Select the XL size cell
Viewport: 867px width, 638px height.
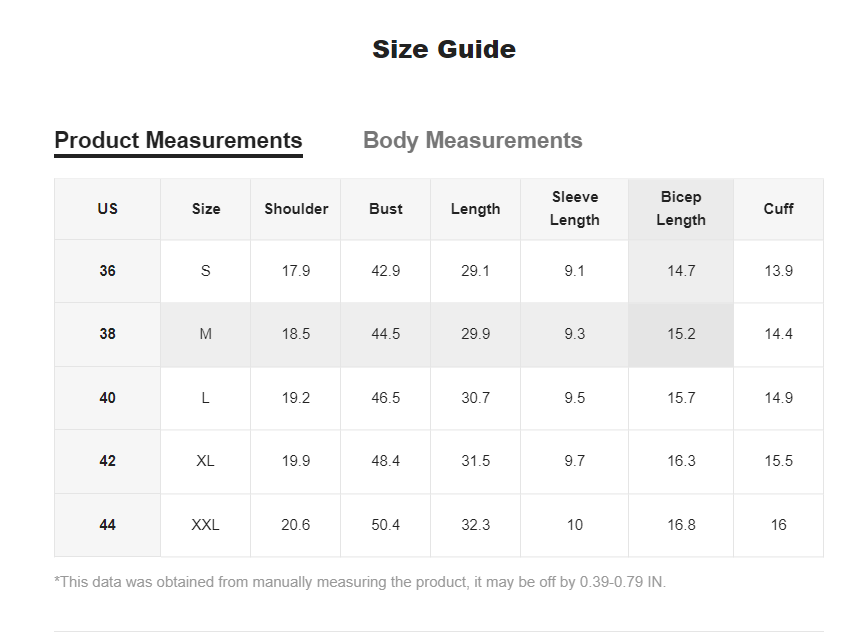pyautogui.click(x=205, y=462)
